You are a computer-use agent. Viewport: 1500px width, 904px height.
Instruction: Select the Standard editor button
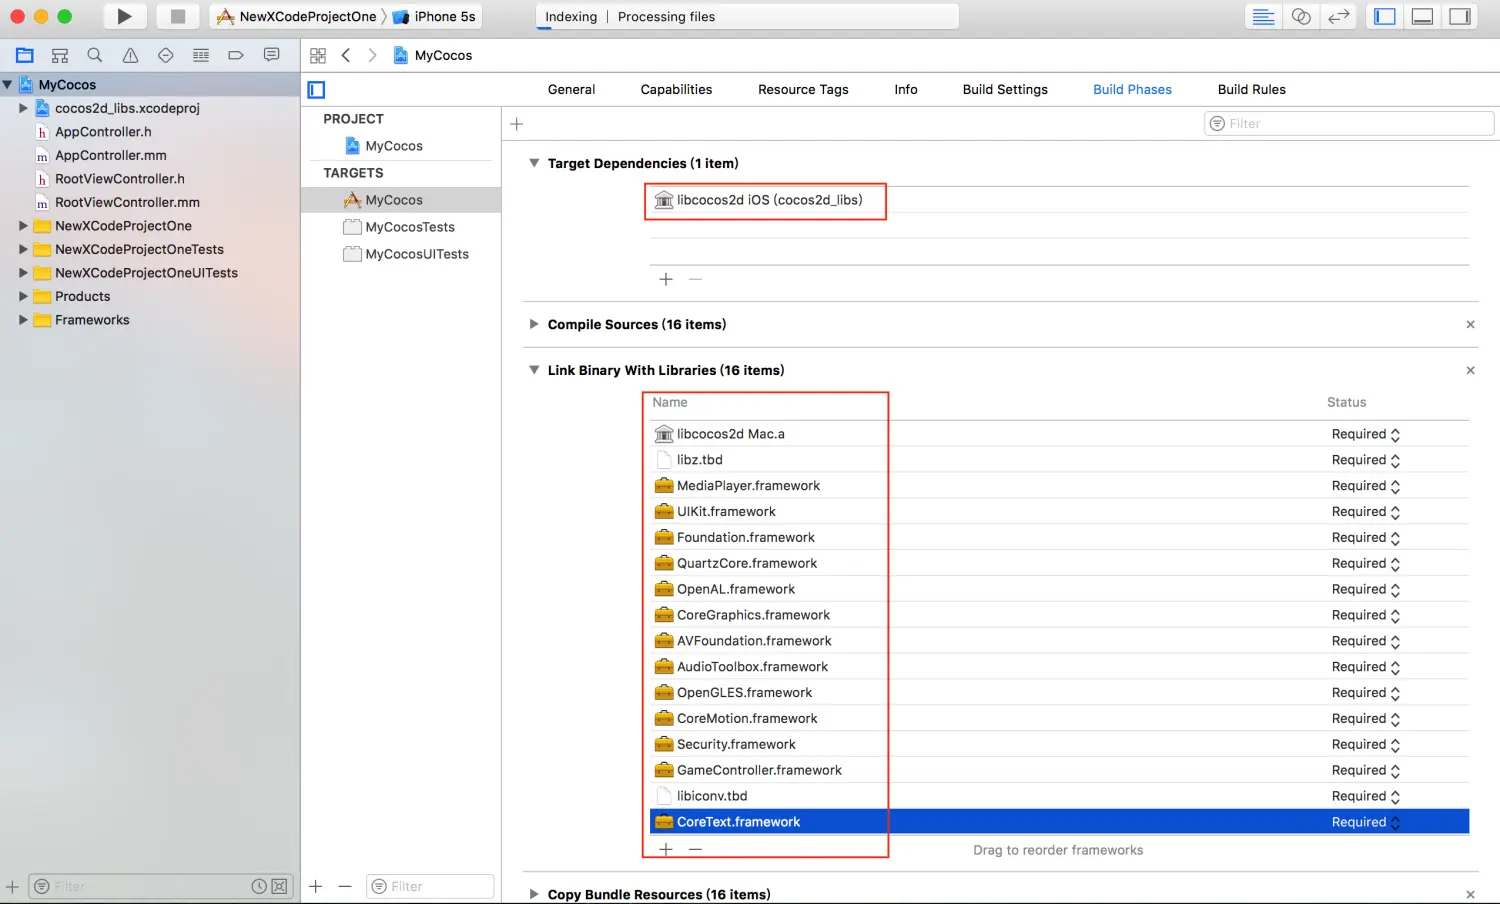click(x=1264, y=16)
